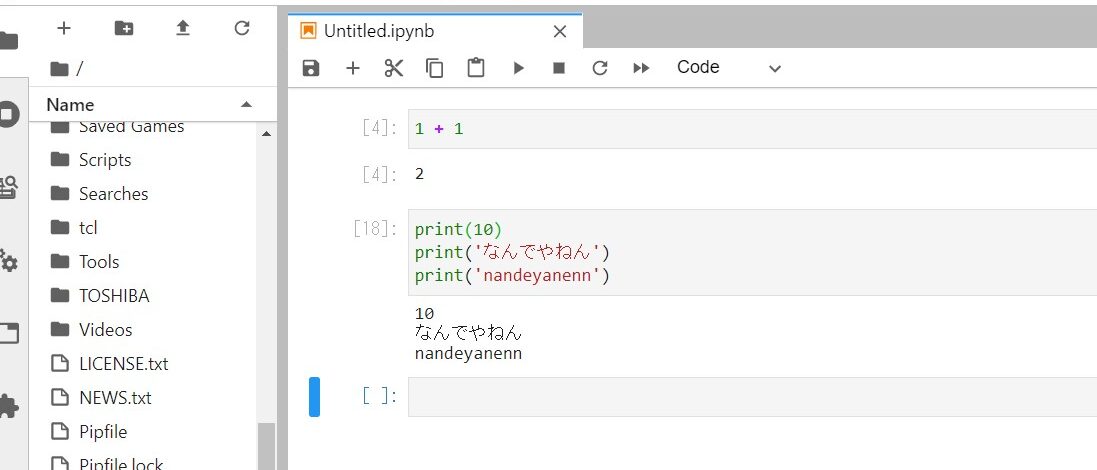
Task: Restart the kernel
Action: point(600,68)
